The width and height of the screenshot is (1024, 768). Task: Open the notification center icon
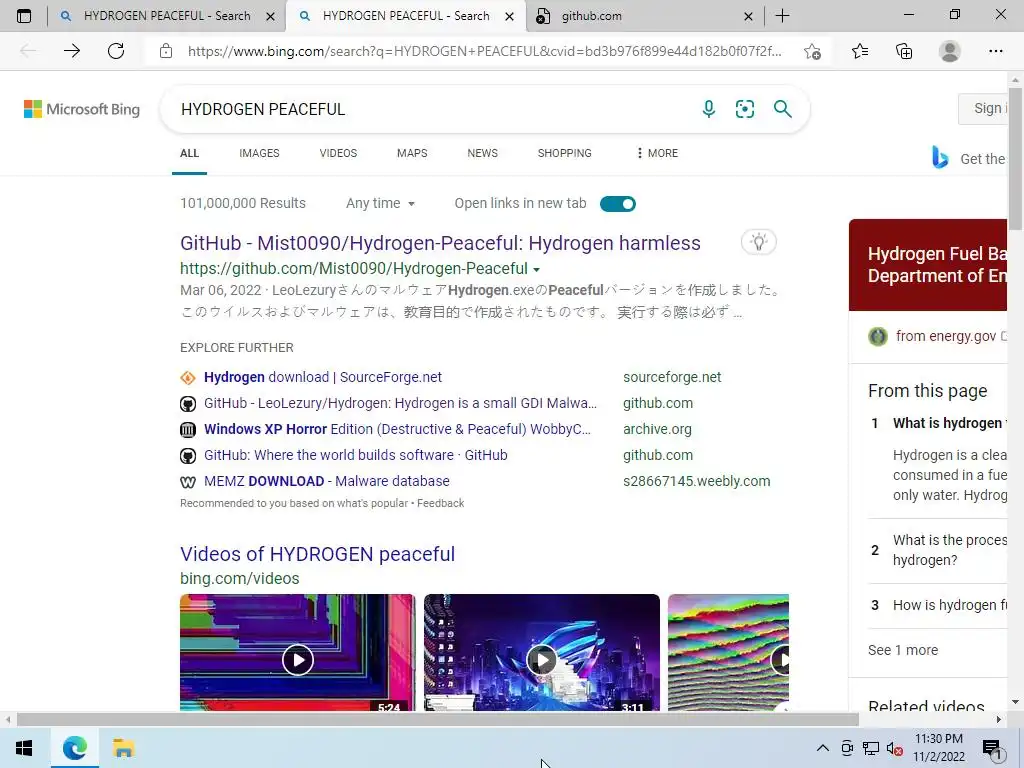coord(993,750)
